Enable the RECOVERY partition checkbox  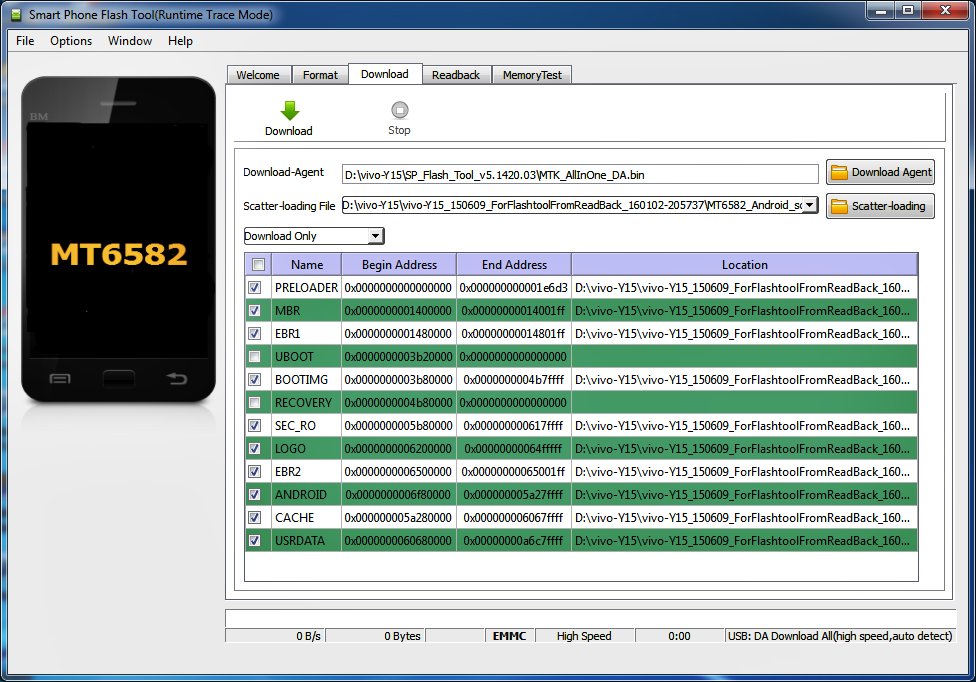tap(256, 402)
